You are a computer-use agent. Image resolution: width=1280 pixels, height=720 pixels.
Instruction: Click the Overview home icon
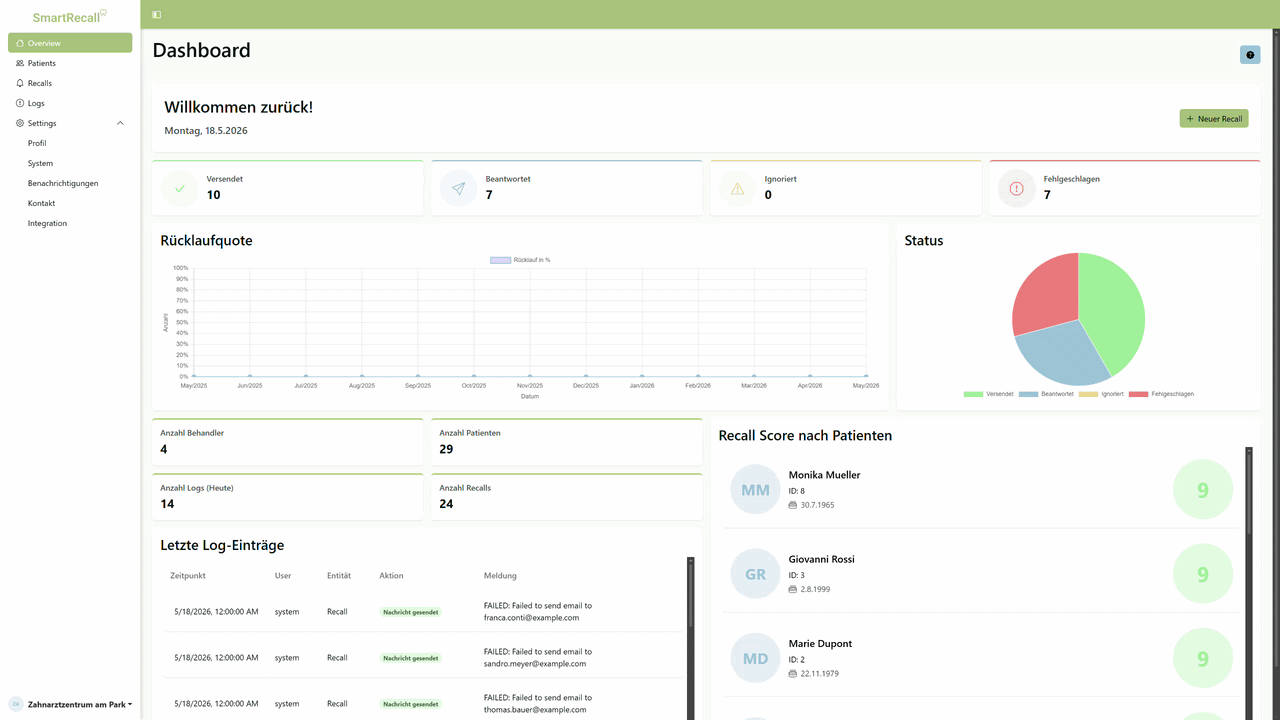click(x=20, y=43)
